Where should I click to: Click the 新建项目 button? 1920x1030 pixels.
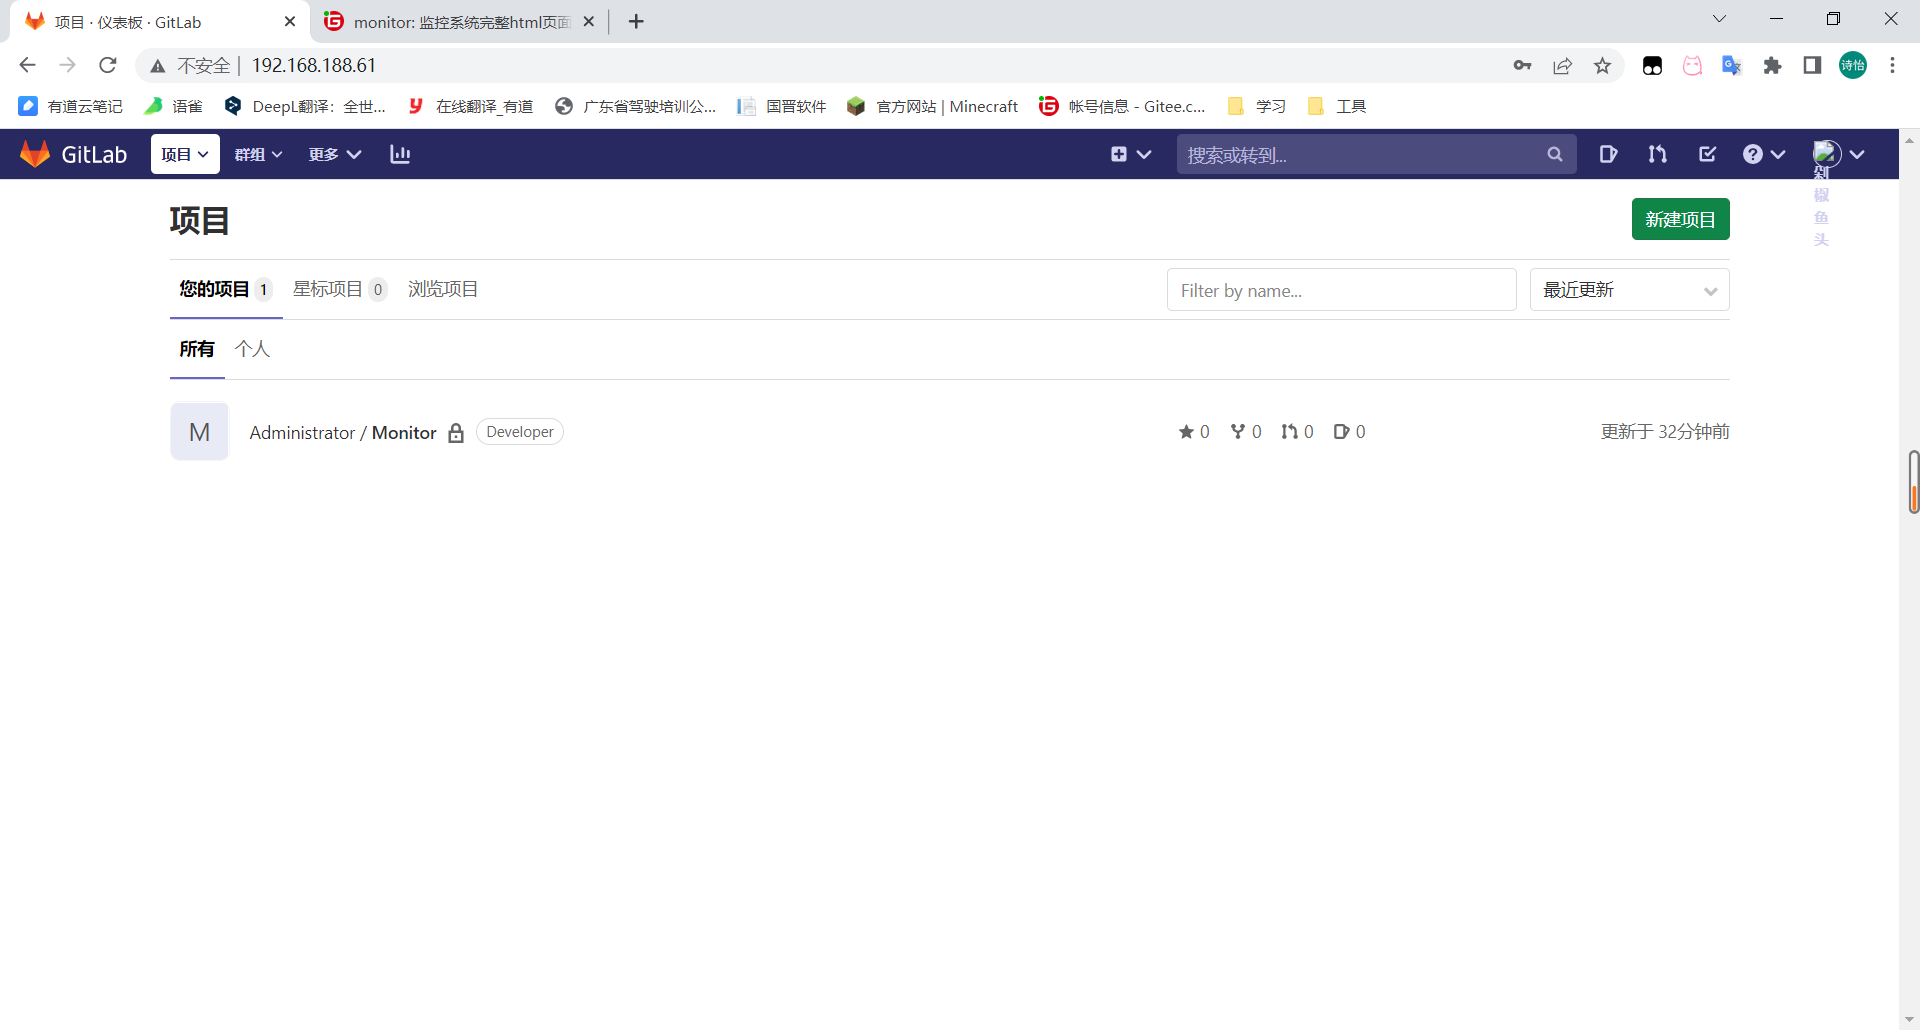pyautogui.click(x=1680, y=219)
